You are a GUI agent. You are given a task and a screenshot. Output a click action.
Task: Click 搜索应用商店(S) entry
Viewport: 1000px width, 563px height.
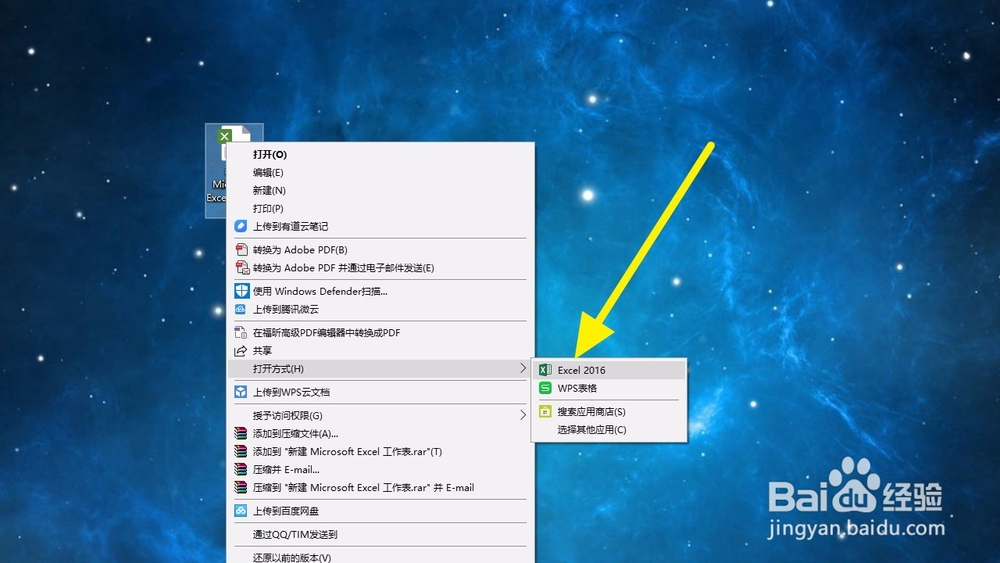click(x=609, y=411)
